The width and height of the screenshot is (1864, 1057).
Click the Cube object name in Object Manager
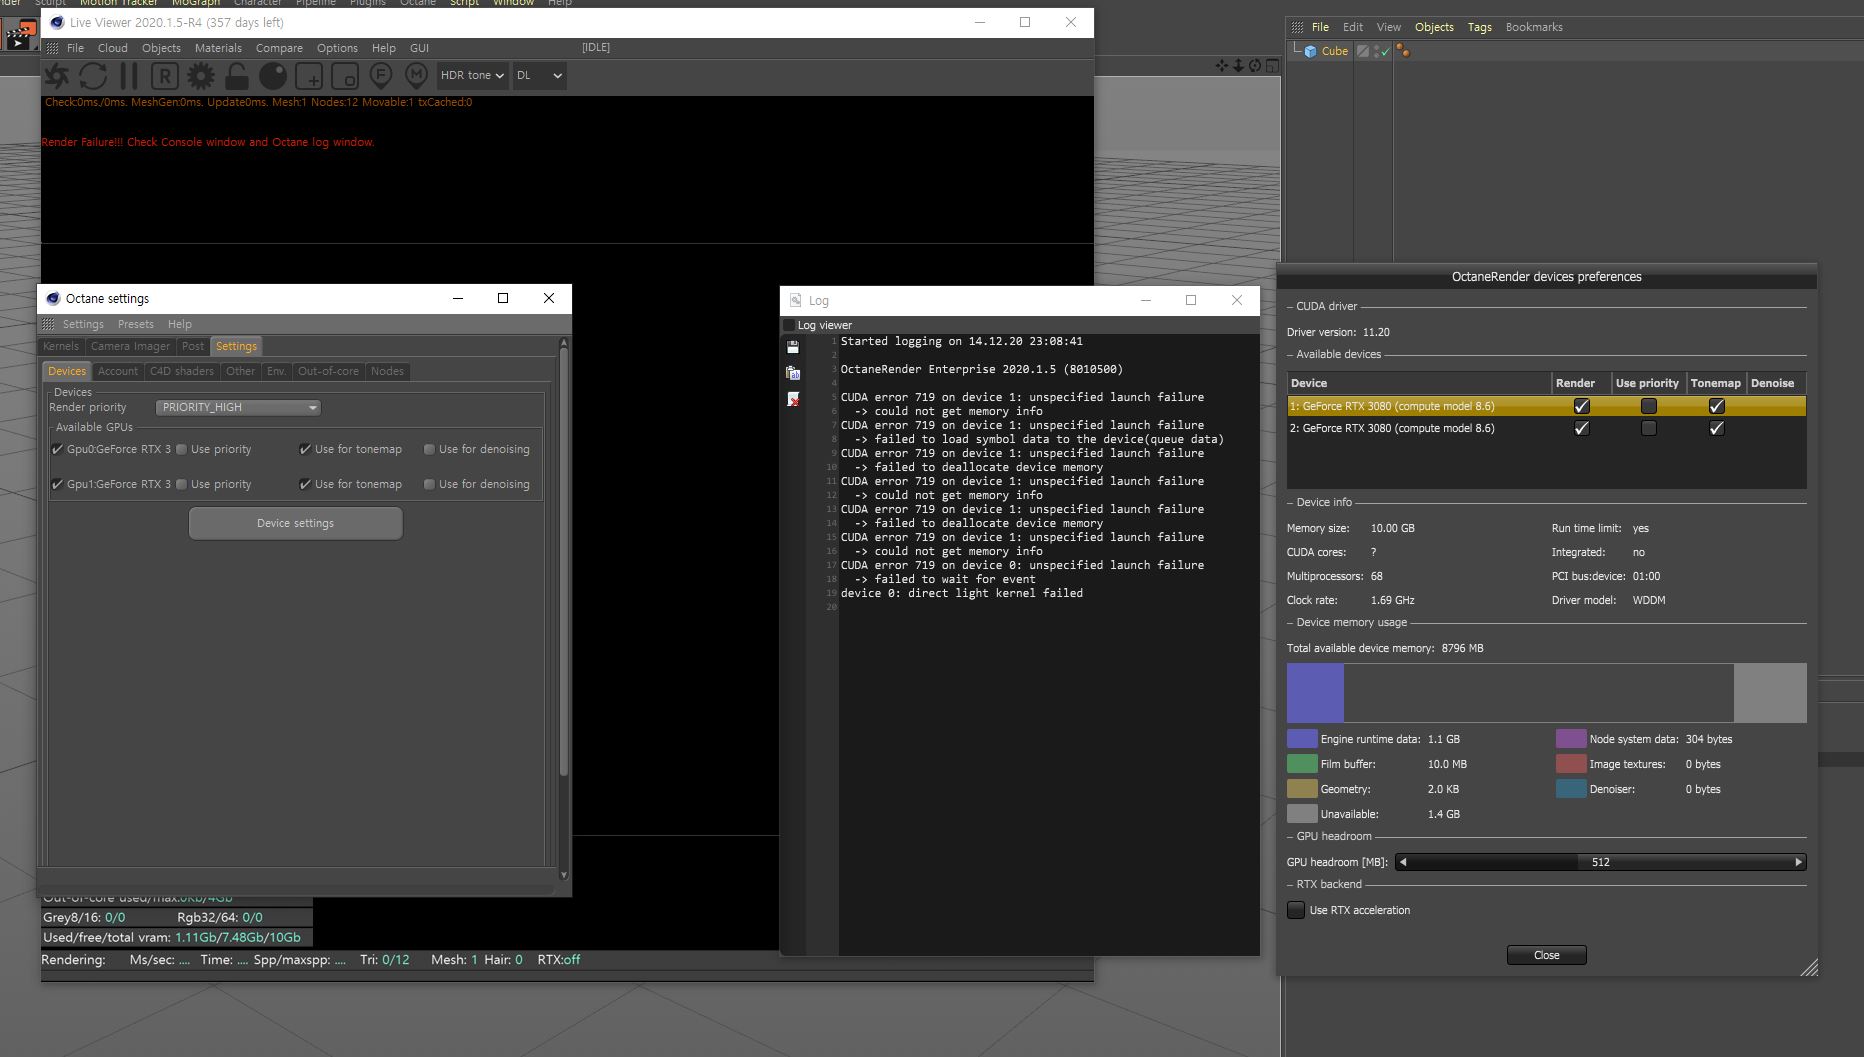point(1334,51)
